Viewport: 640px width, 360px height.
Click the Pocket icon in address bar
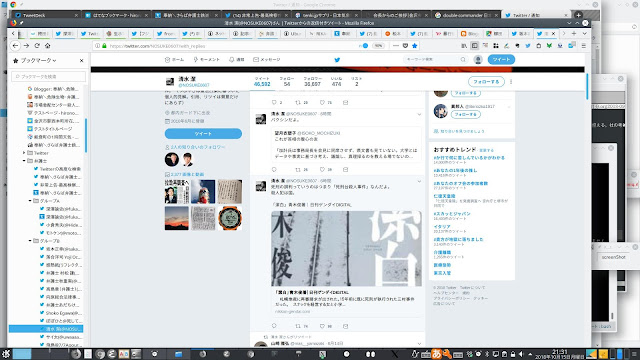(405, 46)
